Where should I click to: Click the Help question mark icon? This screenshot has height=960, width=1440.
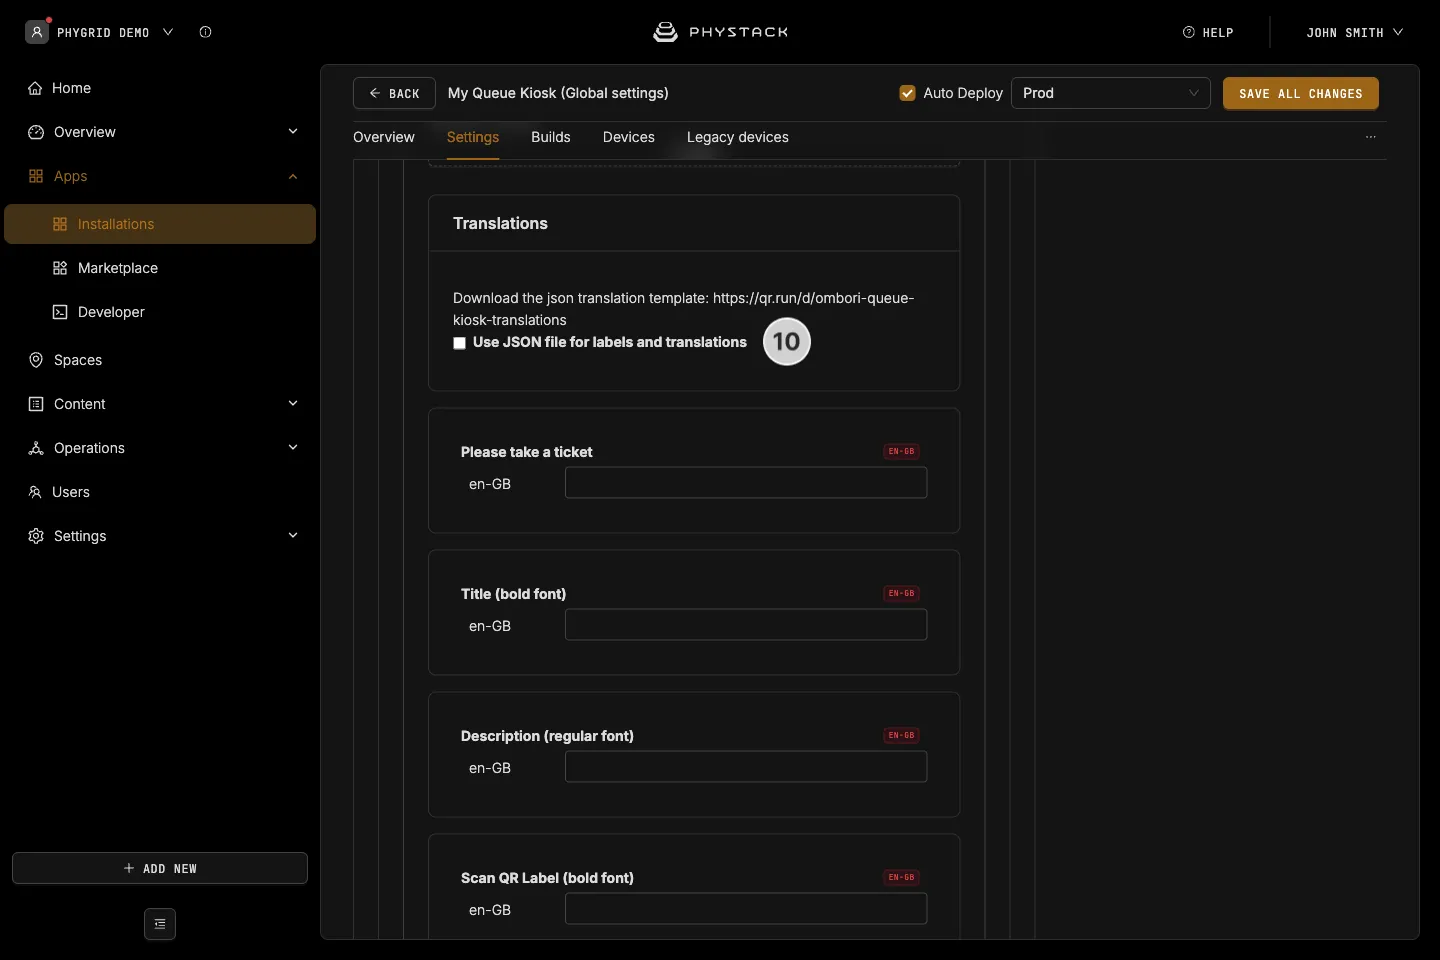[1189, 32]
